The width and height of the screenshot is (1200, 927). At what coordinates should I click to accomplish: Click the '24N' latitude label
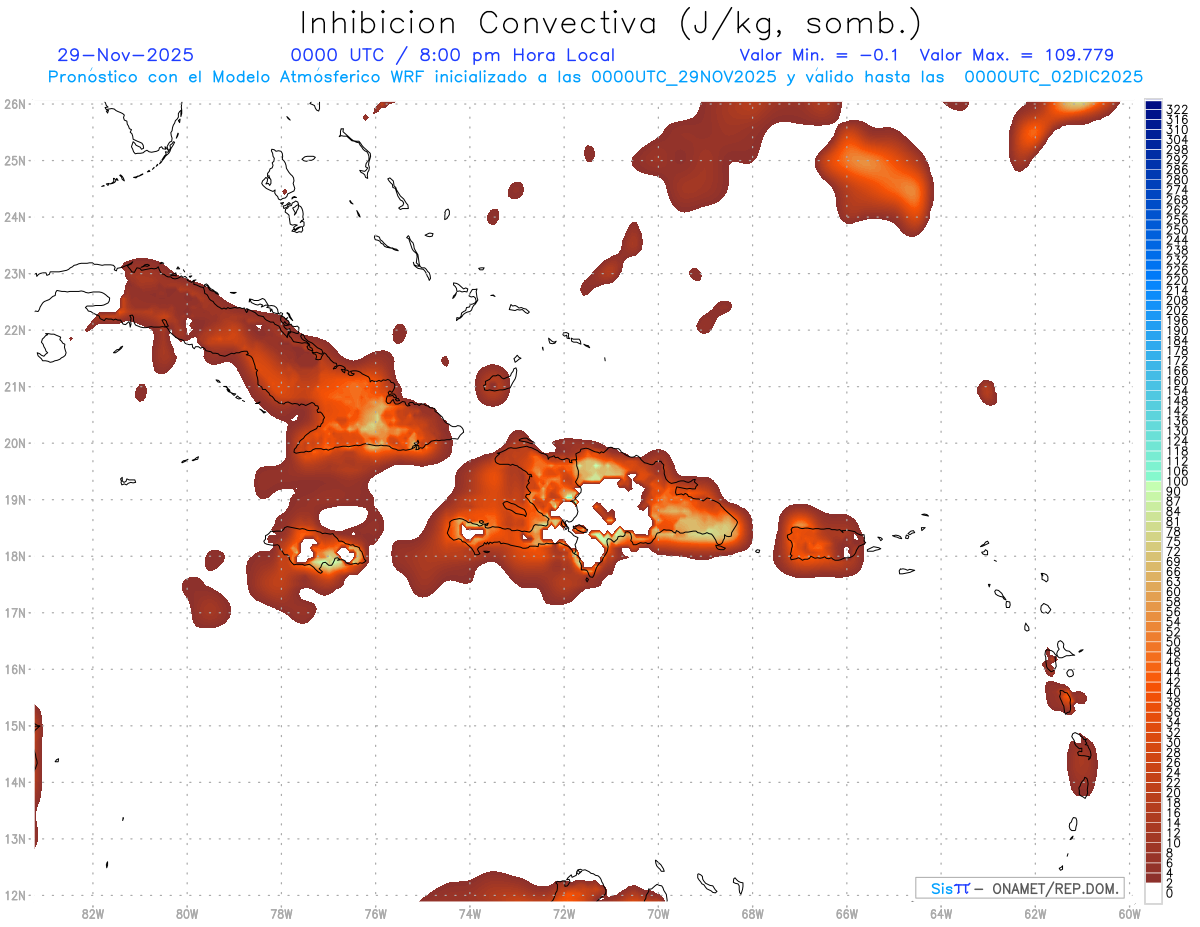pyautogui.click(x=15, y=217)
